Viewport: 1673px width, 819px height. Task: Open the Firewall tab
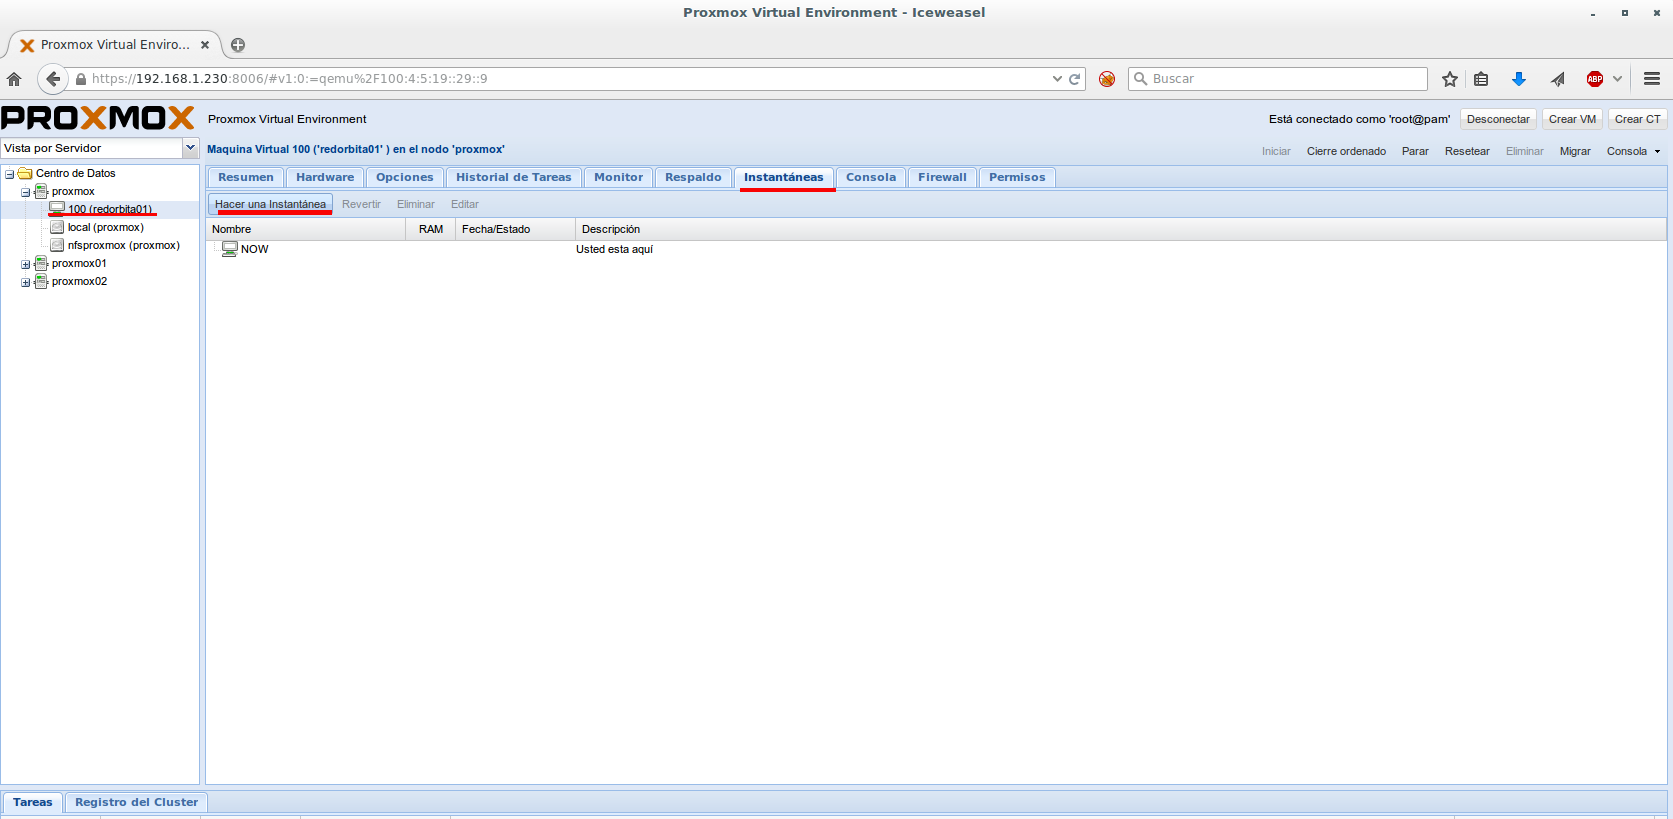coord(942,177)
